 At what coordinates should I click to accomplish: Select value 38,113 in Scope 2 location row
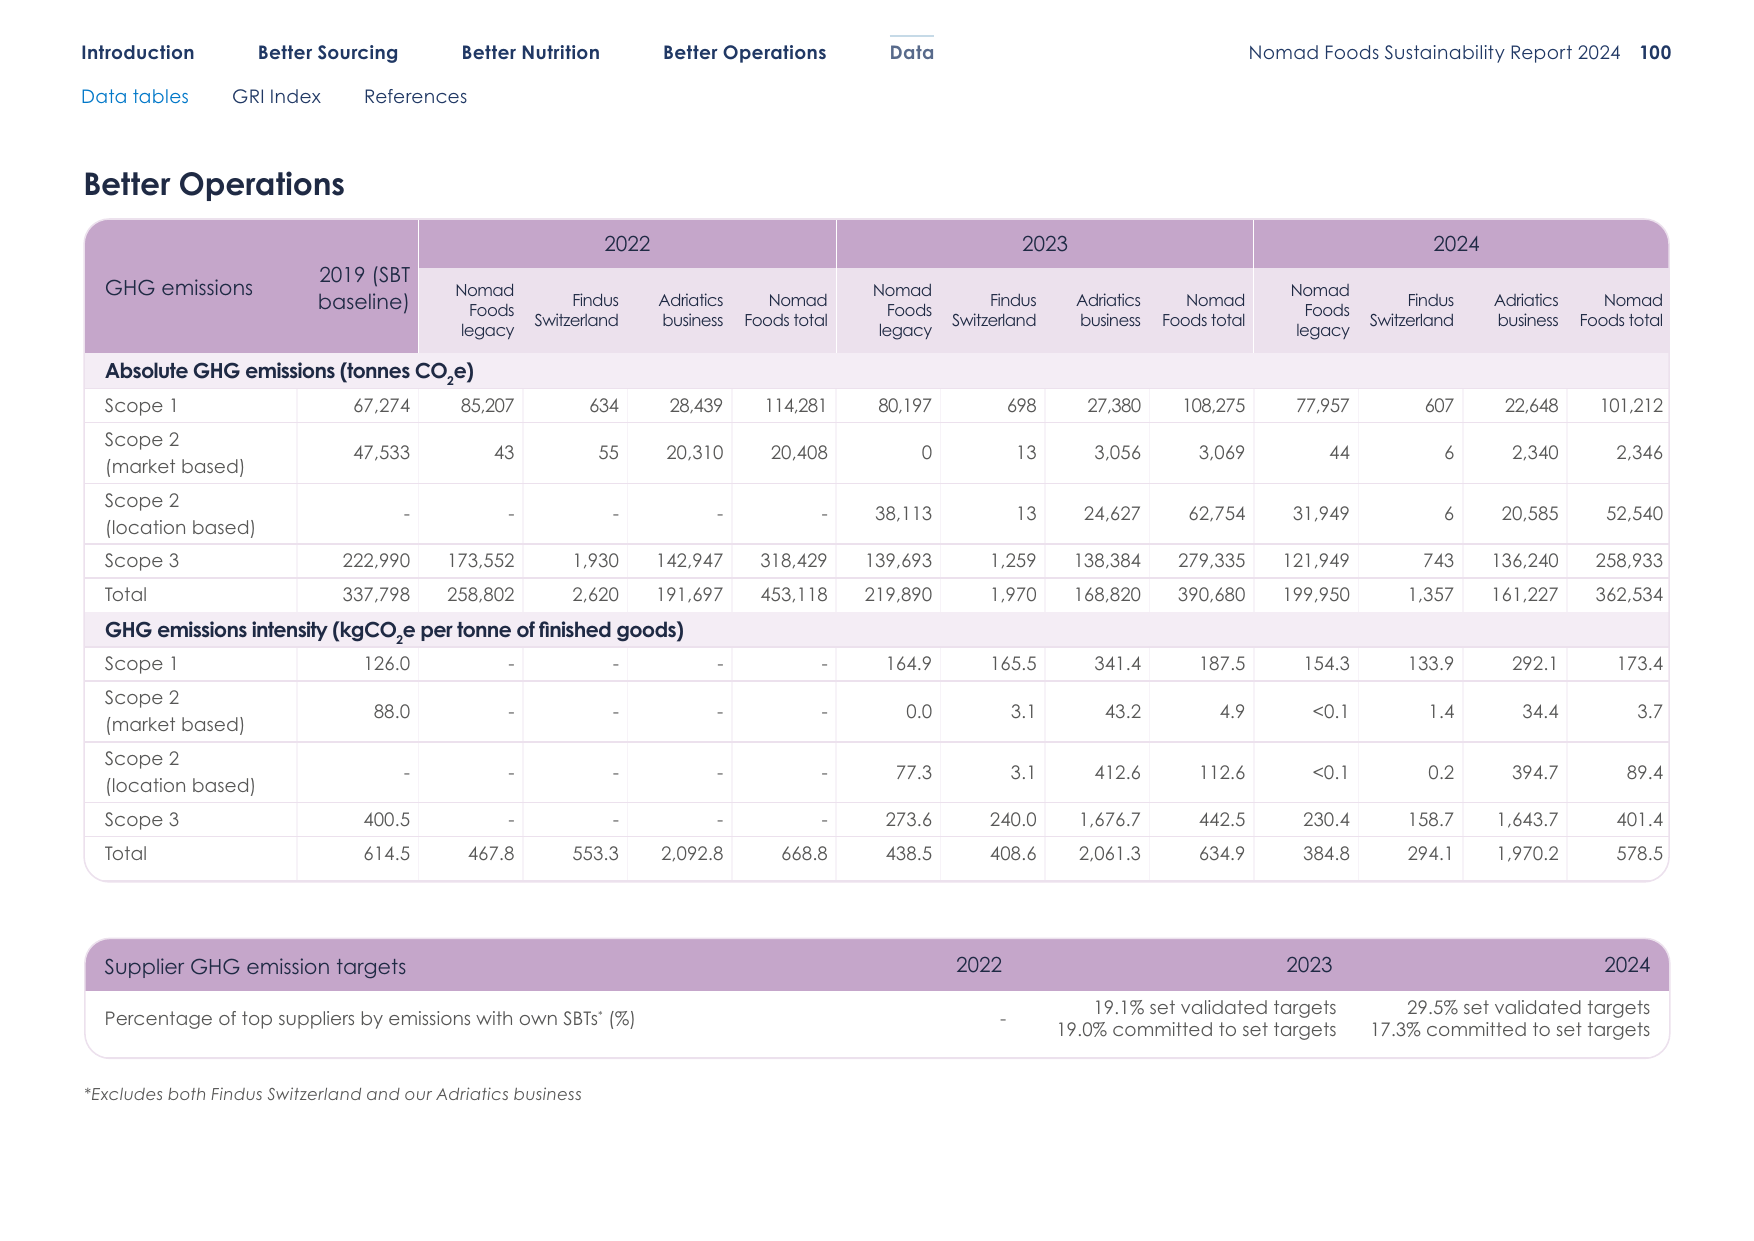[903, 514]
